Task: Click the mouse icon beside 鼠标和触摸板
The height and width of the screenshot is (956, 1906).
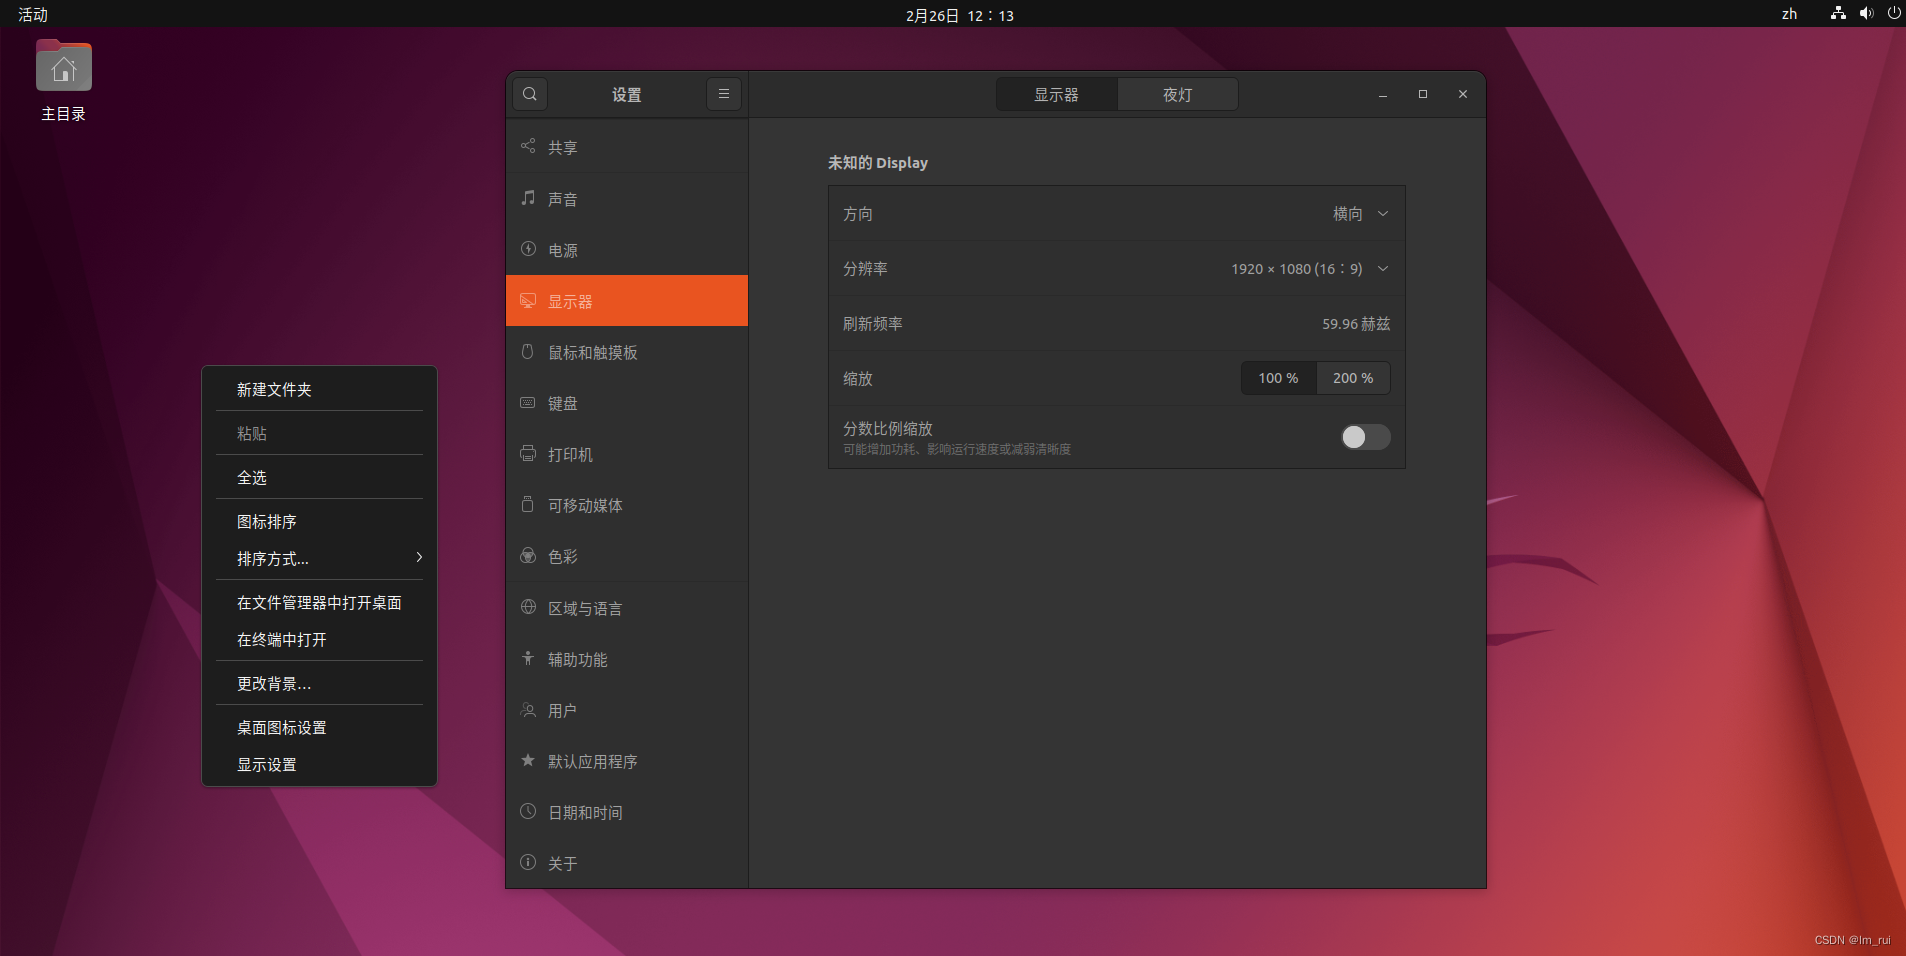Action: pos(528,351)
